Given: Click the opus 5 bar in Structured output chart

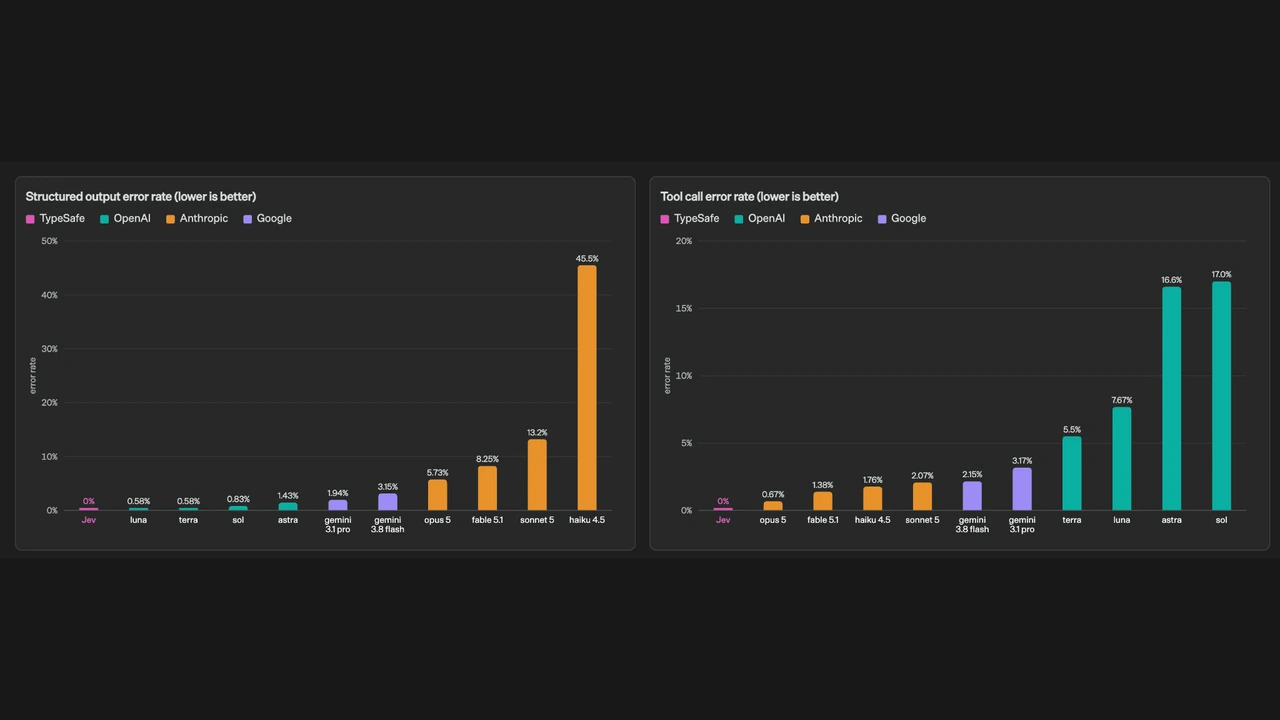Looking at the screenshot, I should point(437,495).
